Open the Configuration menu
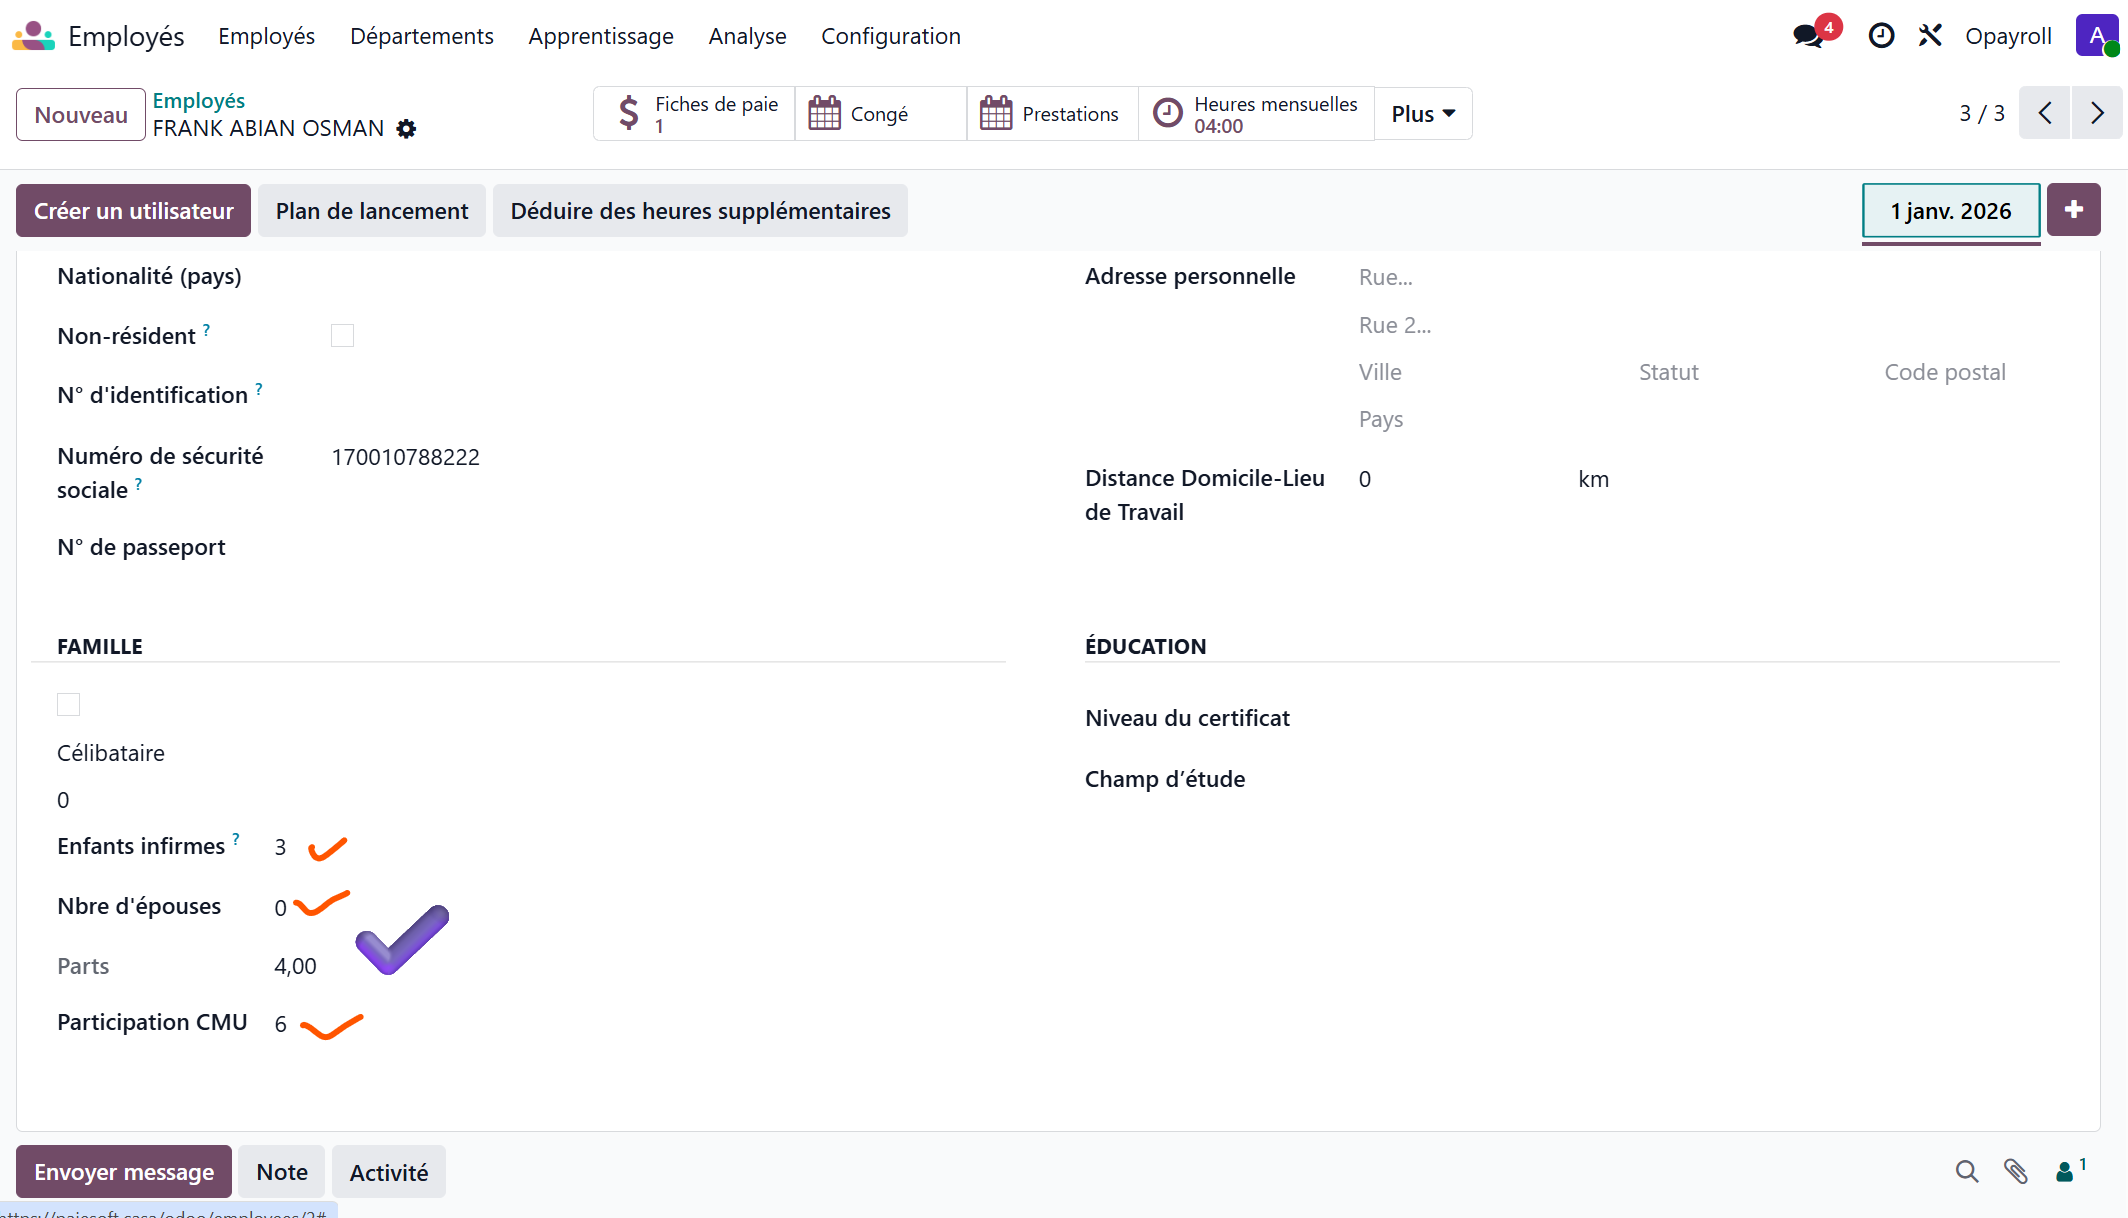This screenshot has height=1218, width=2128. (890, 36)
